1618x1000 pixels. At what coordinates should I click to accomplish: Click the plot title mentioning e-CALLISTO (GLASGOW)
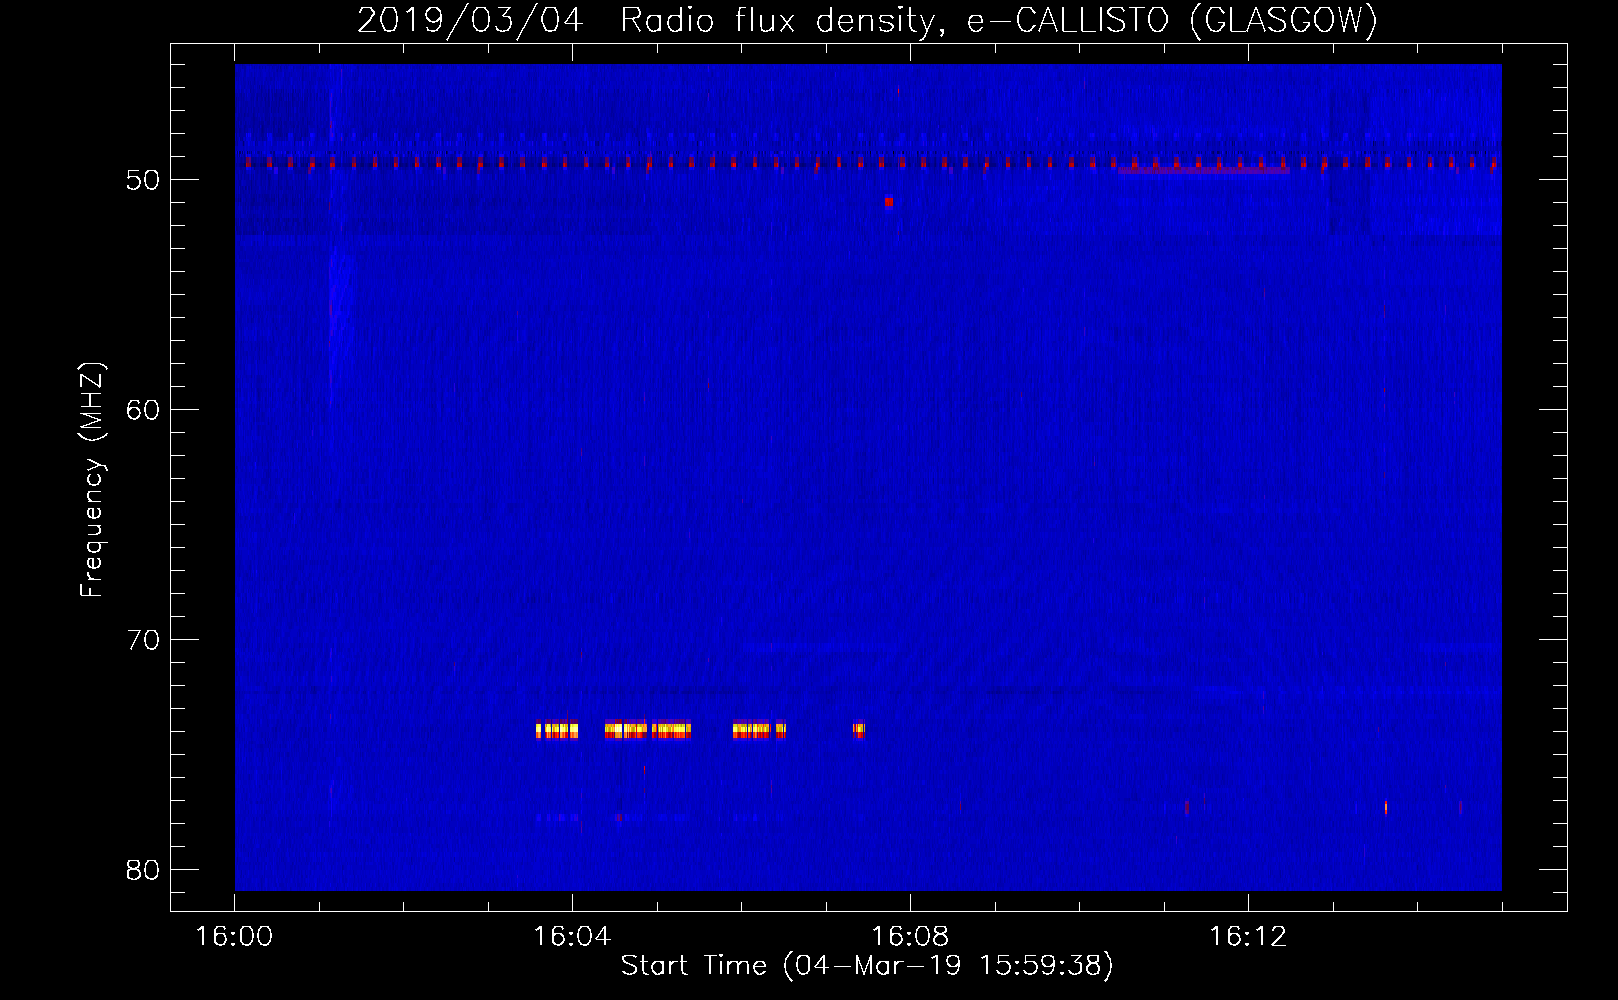click(x=867, y=20)
